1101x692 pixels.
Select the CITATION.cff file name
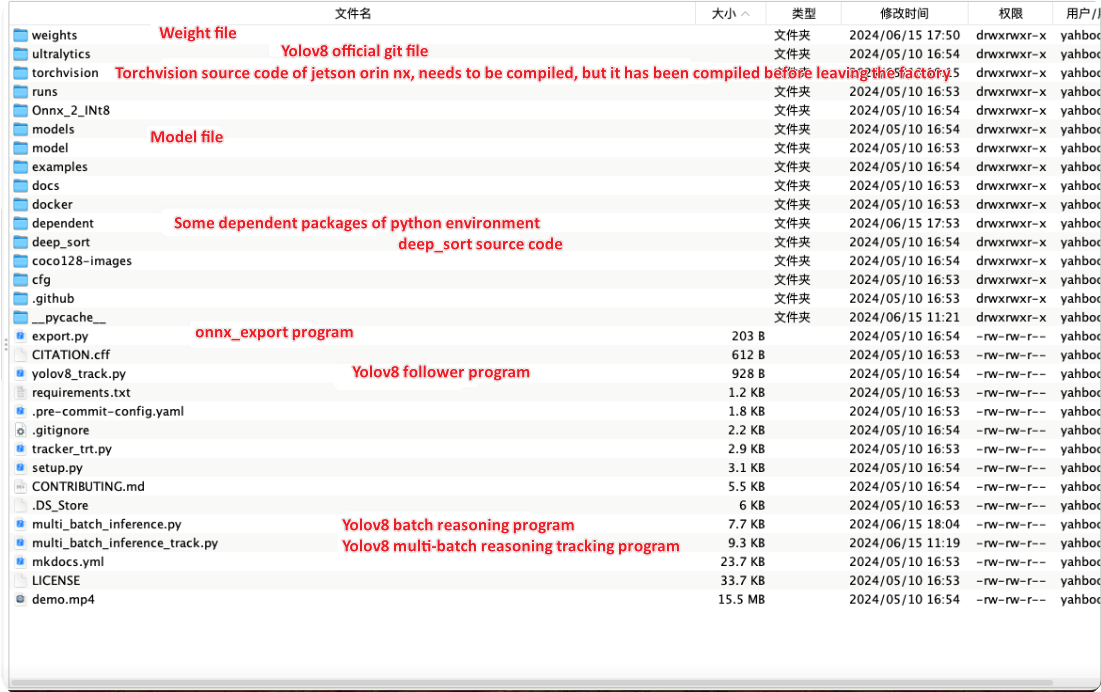click(71, 355)
